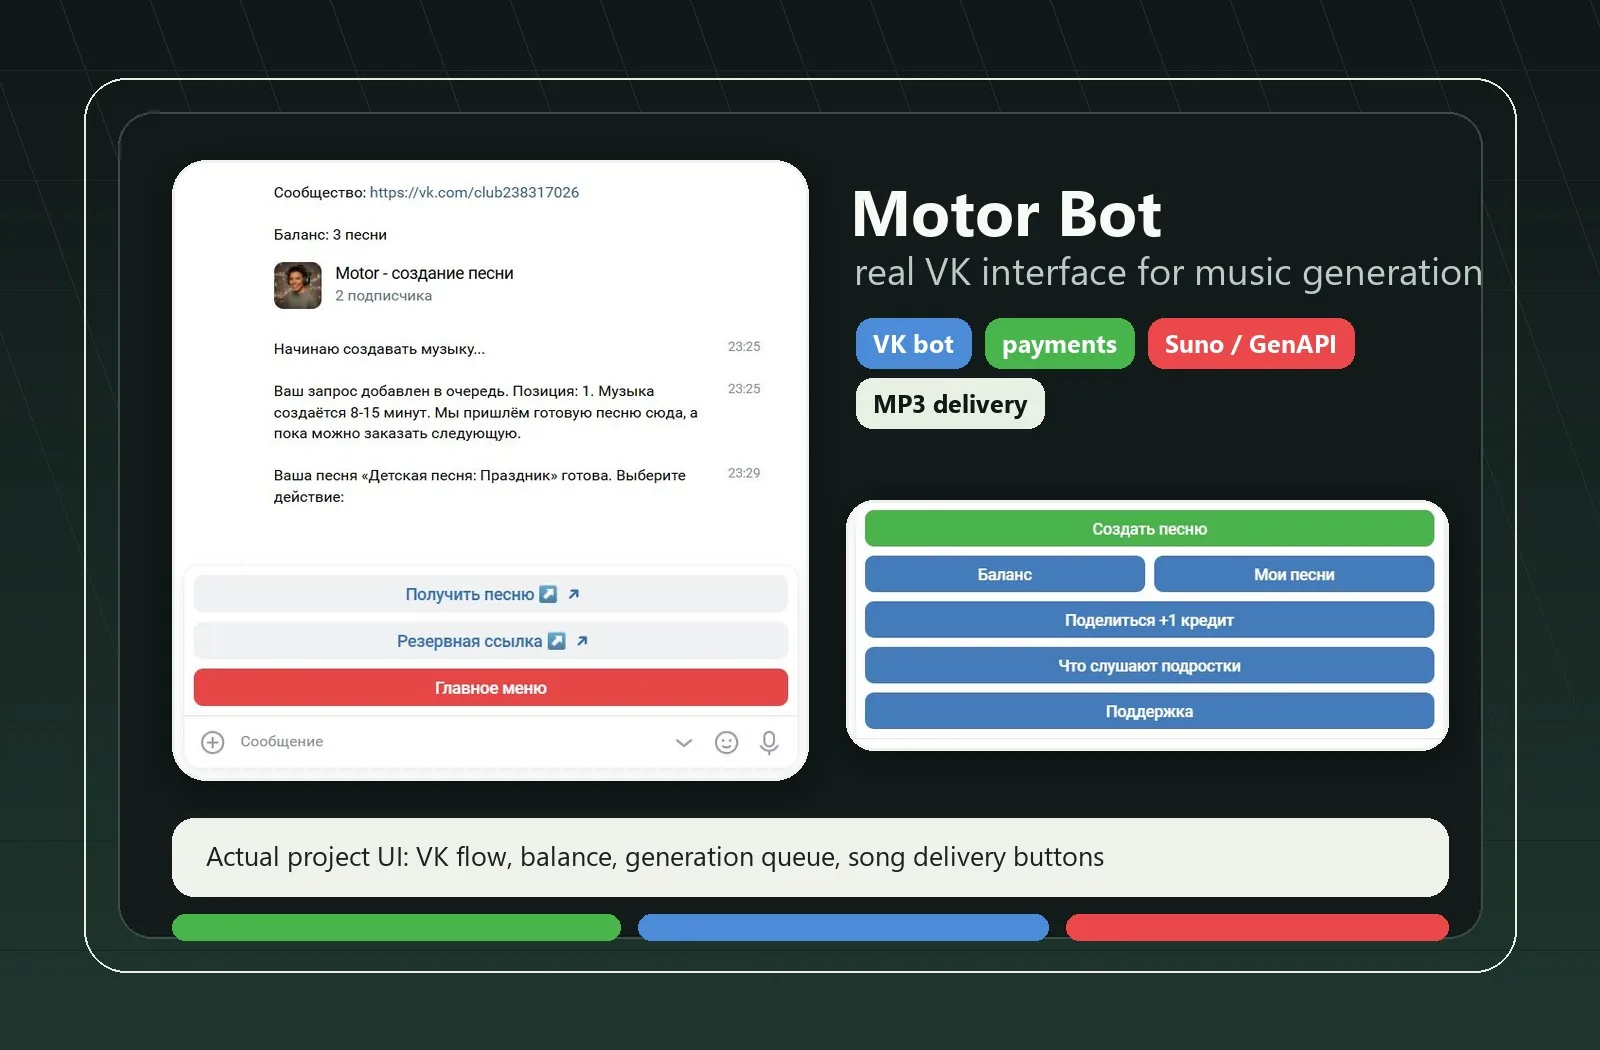Viewport: 1600px width, 1050px height.
Task: Click Что слушают подростки button
Action: 1149,666
